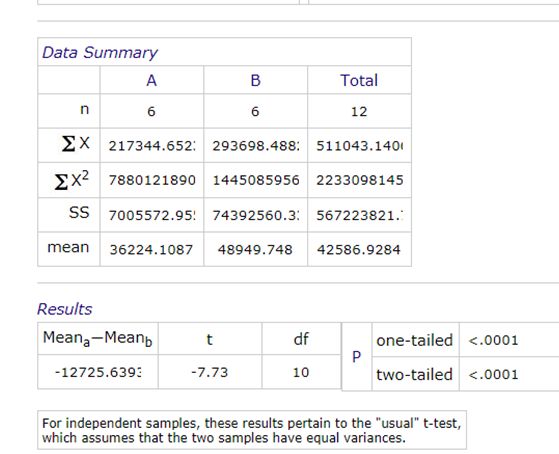The width and height of the screenshot is (559, 454).
Task: Select the Total sum of X squared field
Action: (359, 180)
